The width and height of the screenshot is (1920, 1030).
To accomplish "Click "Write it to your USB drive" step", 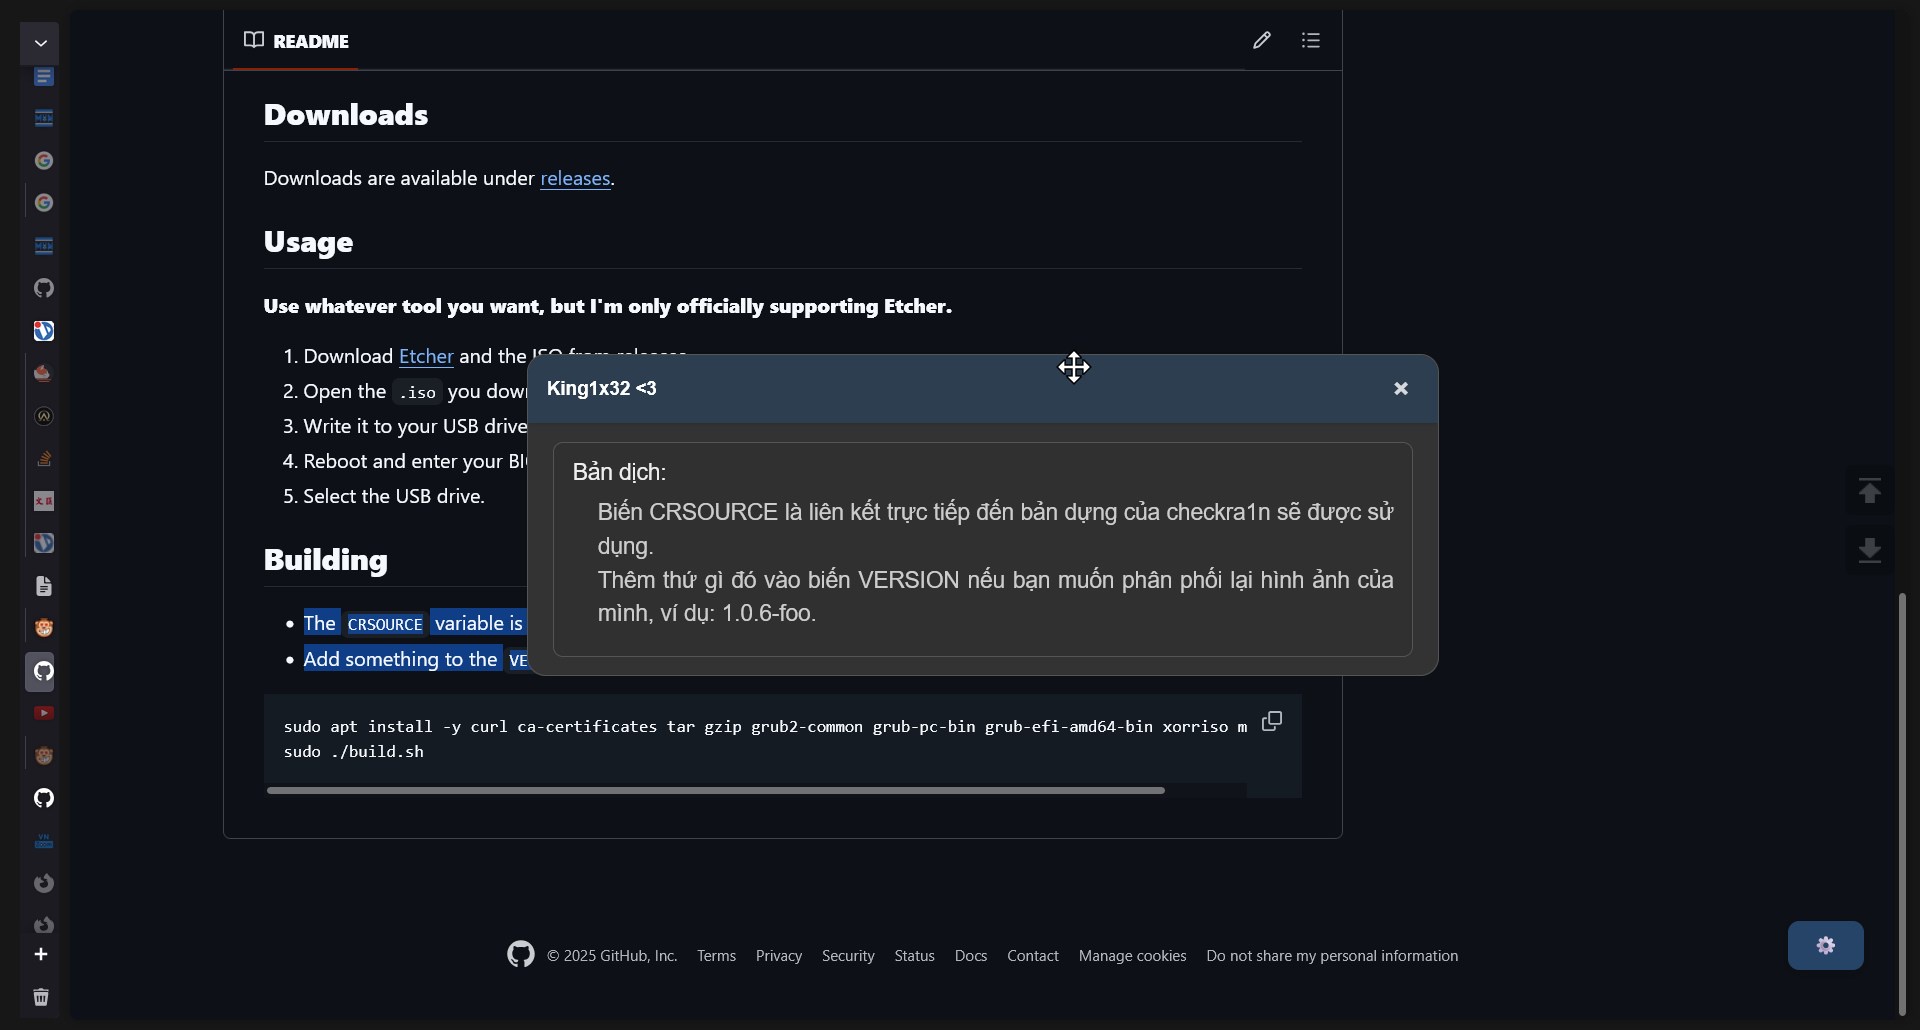I will [x=415, y=426].
